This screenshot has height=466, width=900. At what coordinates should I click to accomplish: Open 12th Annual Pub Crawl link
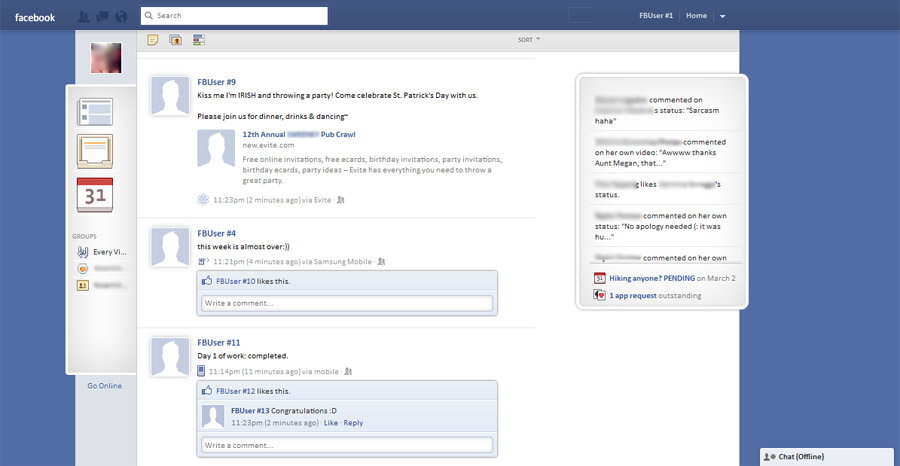point(298,134)
